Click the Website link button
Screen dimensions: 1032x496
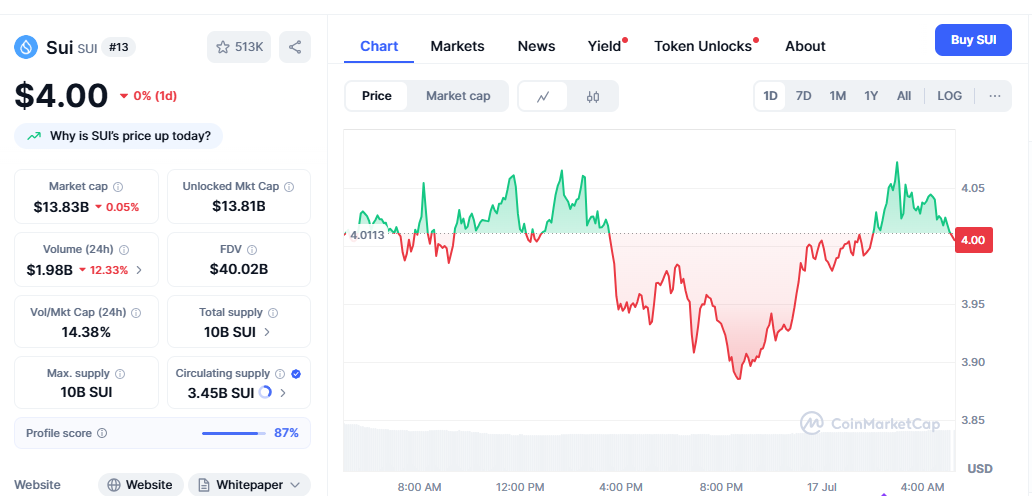click(x=140, y=485)
